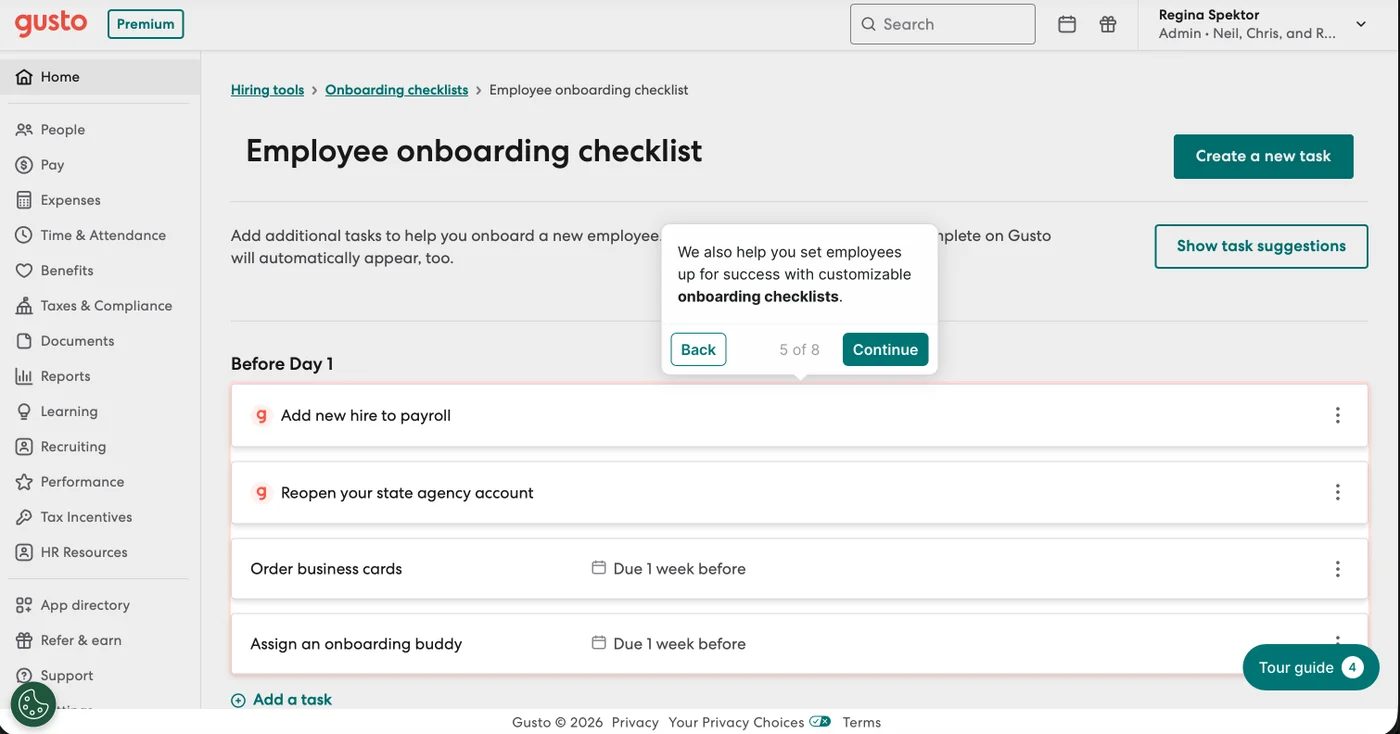The width and height of the screenshot is (1400, 734).
Task: Click the Create a new task button
Action: coord(1263,156)
